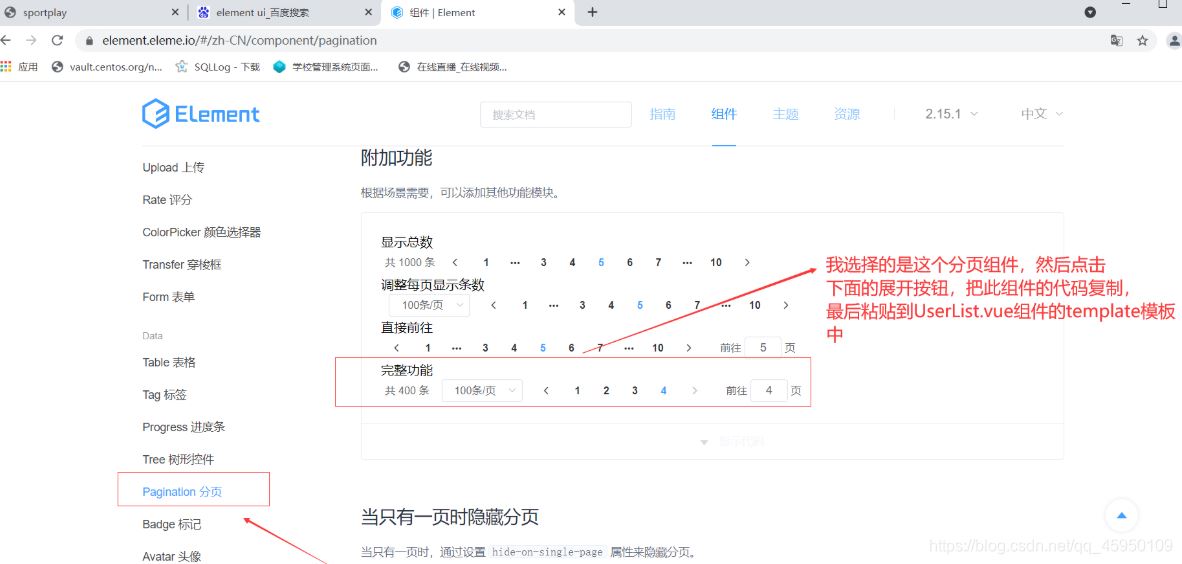Click the address bar URL
Image resolution: width=1182 pixels, height=564 pixels.
pos(240,41)
